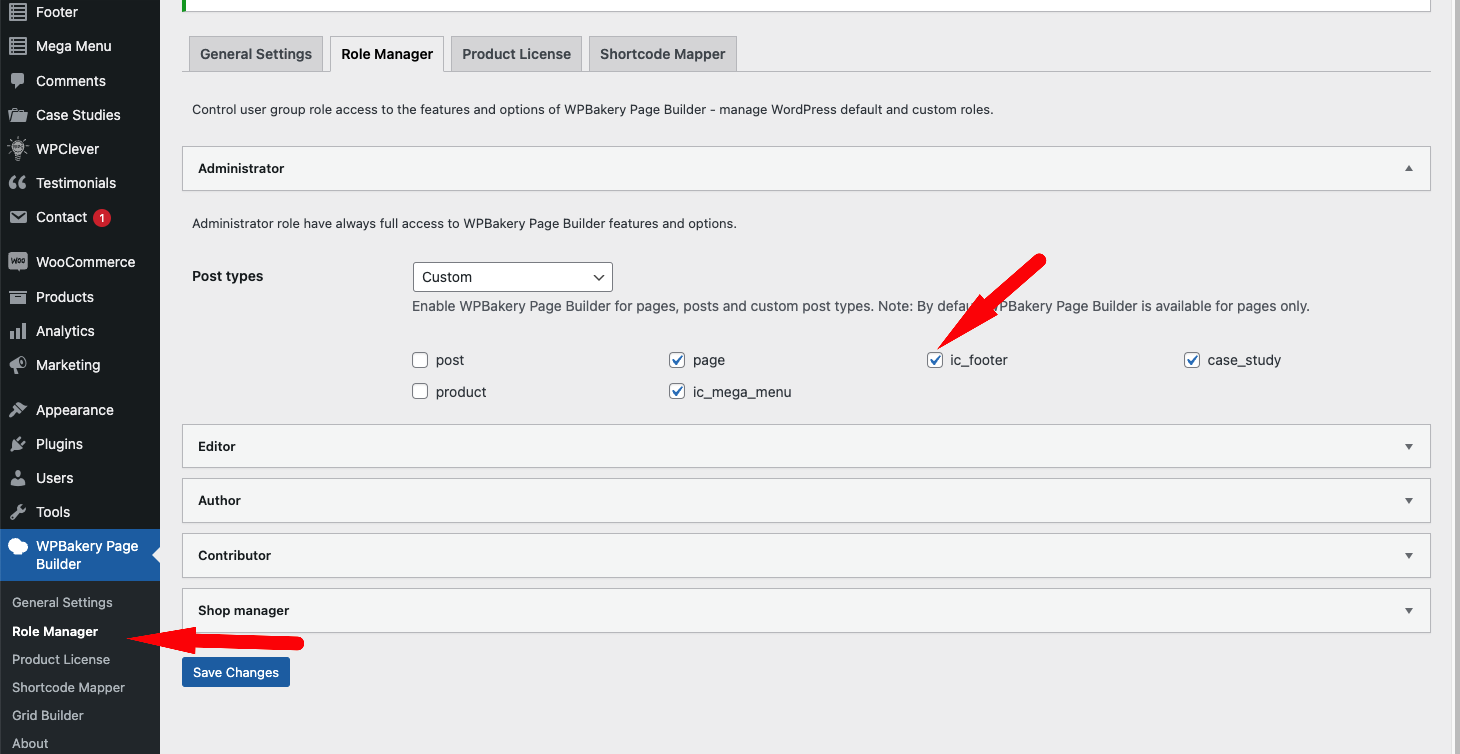Click the Case Studies folder icon

click(x=18, y=115)
